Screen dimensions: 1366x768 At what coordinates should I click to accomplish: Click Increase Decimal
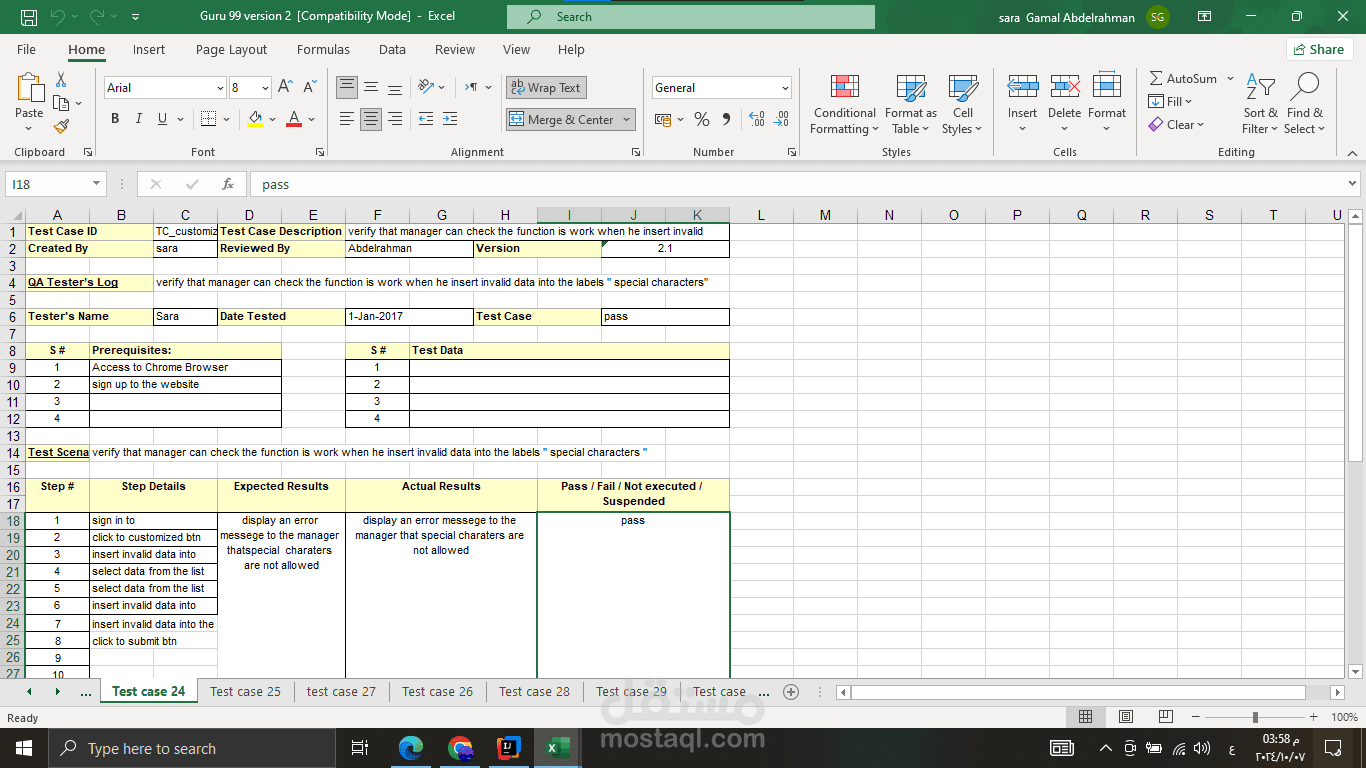(757, 119)
